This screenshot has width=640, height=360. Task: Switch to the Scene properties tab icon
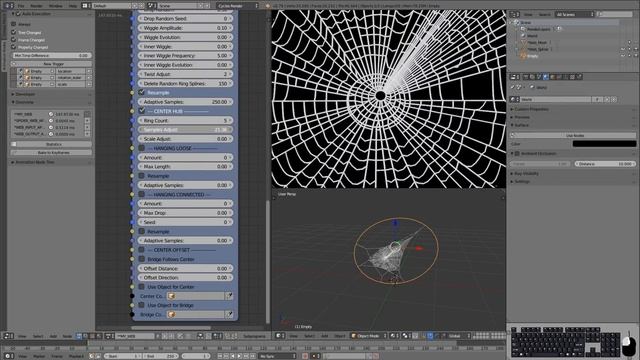(x=539, y=77)
